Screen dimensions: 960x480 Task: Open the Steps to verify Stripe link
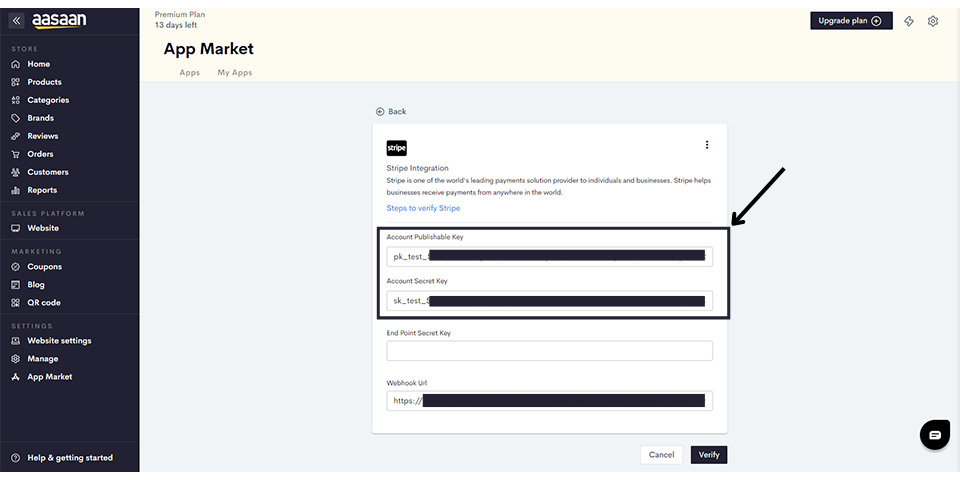(424, 208)
